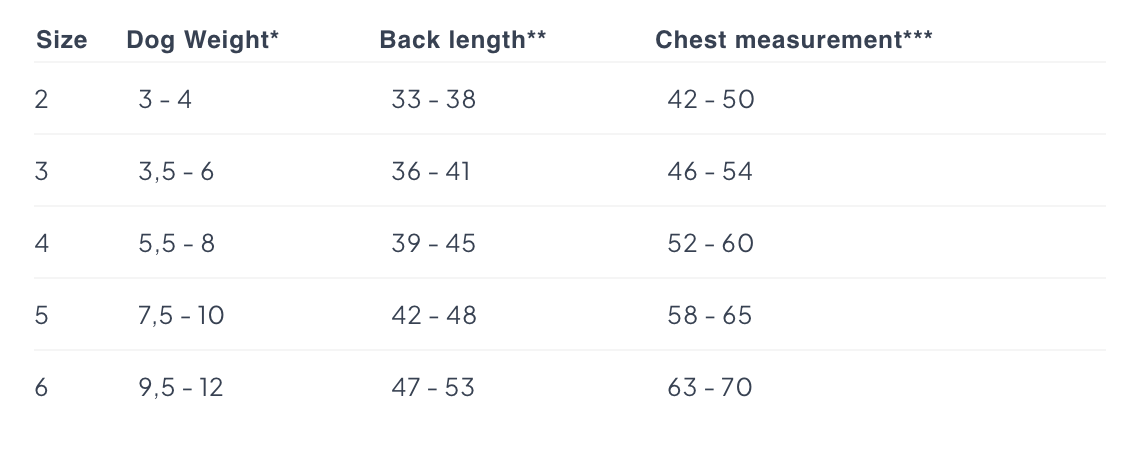Image resolution: width=1126 pixels, height=458 pixels.
Task: Select size 2 in the Size column
Action: (42, 99)
